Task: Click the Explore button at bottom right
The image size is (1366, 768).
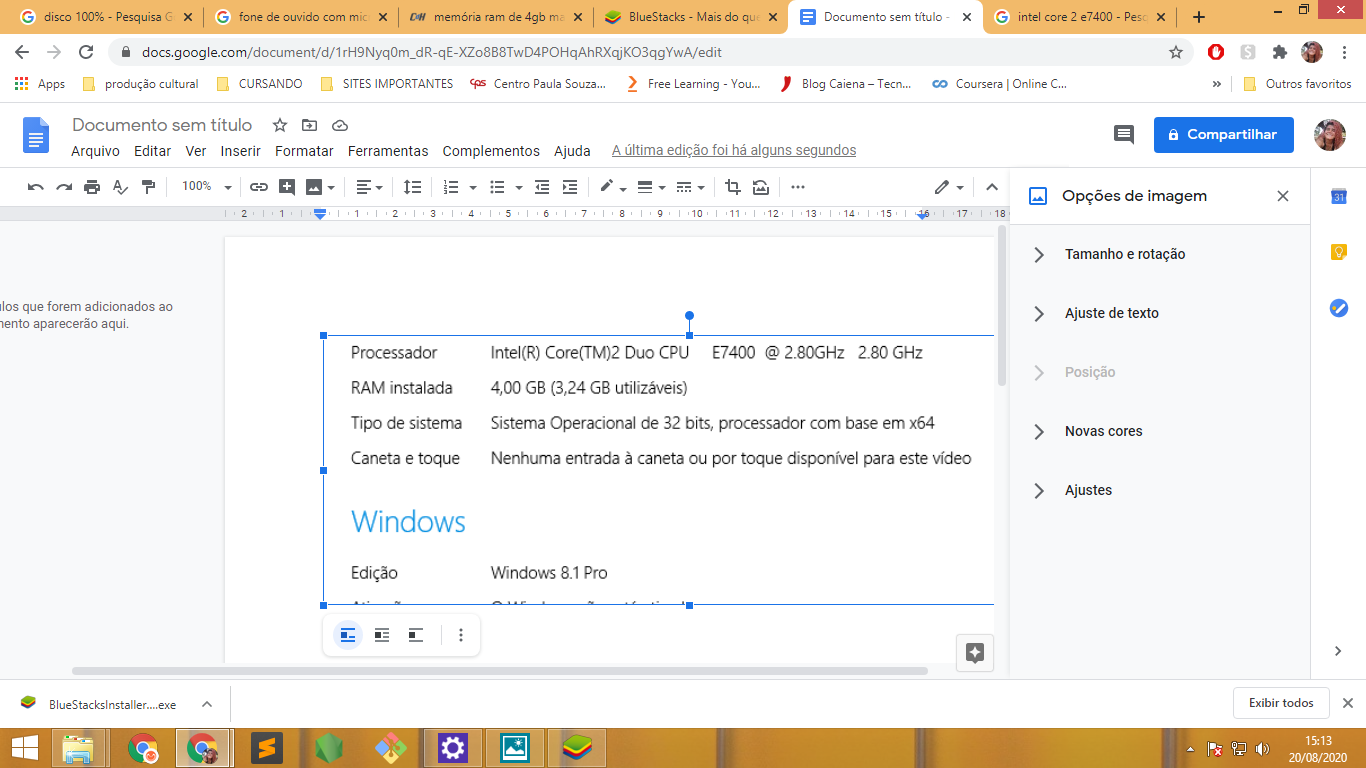Action: point(975,653)
